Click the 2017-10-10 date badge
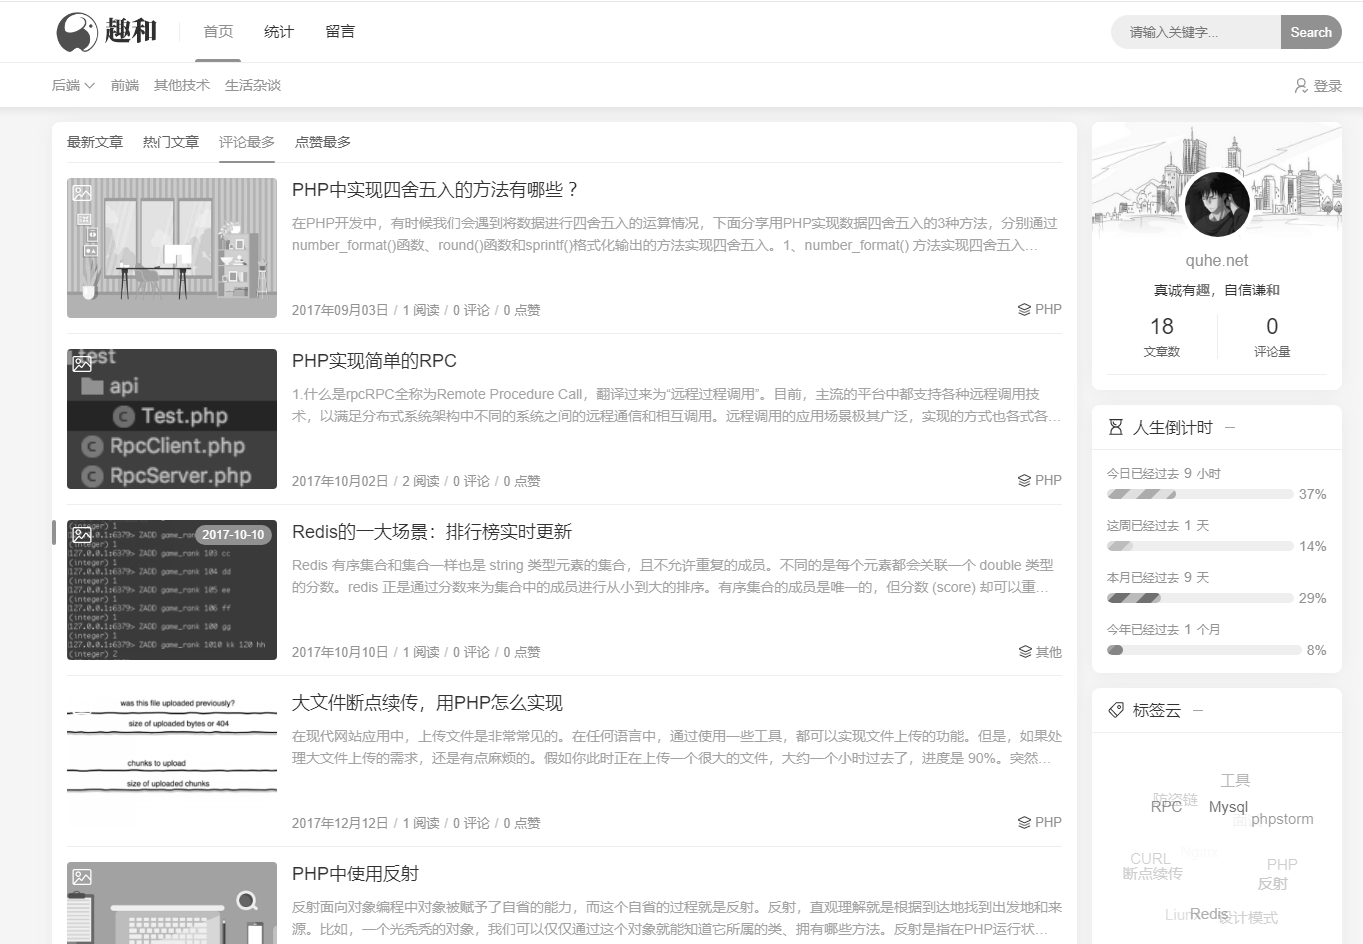Image resolution: width=1363 pixels, height=944 pixels. 233,535
